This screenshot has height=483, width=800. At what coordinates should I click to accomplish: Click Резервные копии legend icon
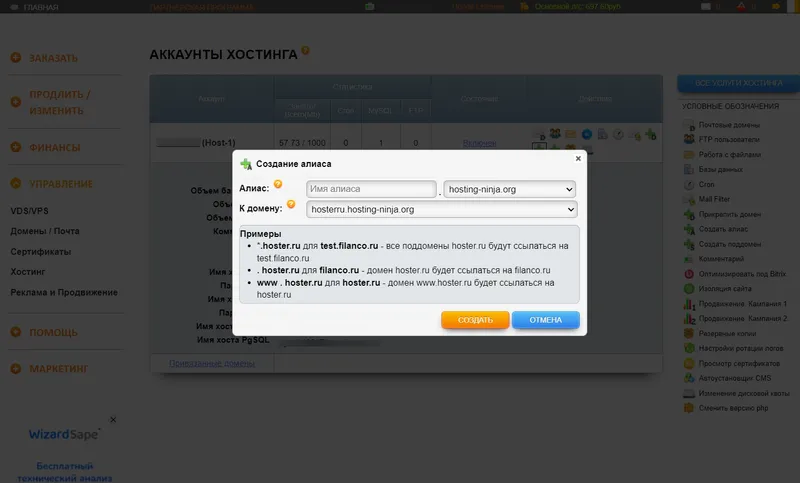(689, 334)
